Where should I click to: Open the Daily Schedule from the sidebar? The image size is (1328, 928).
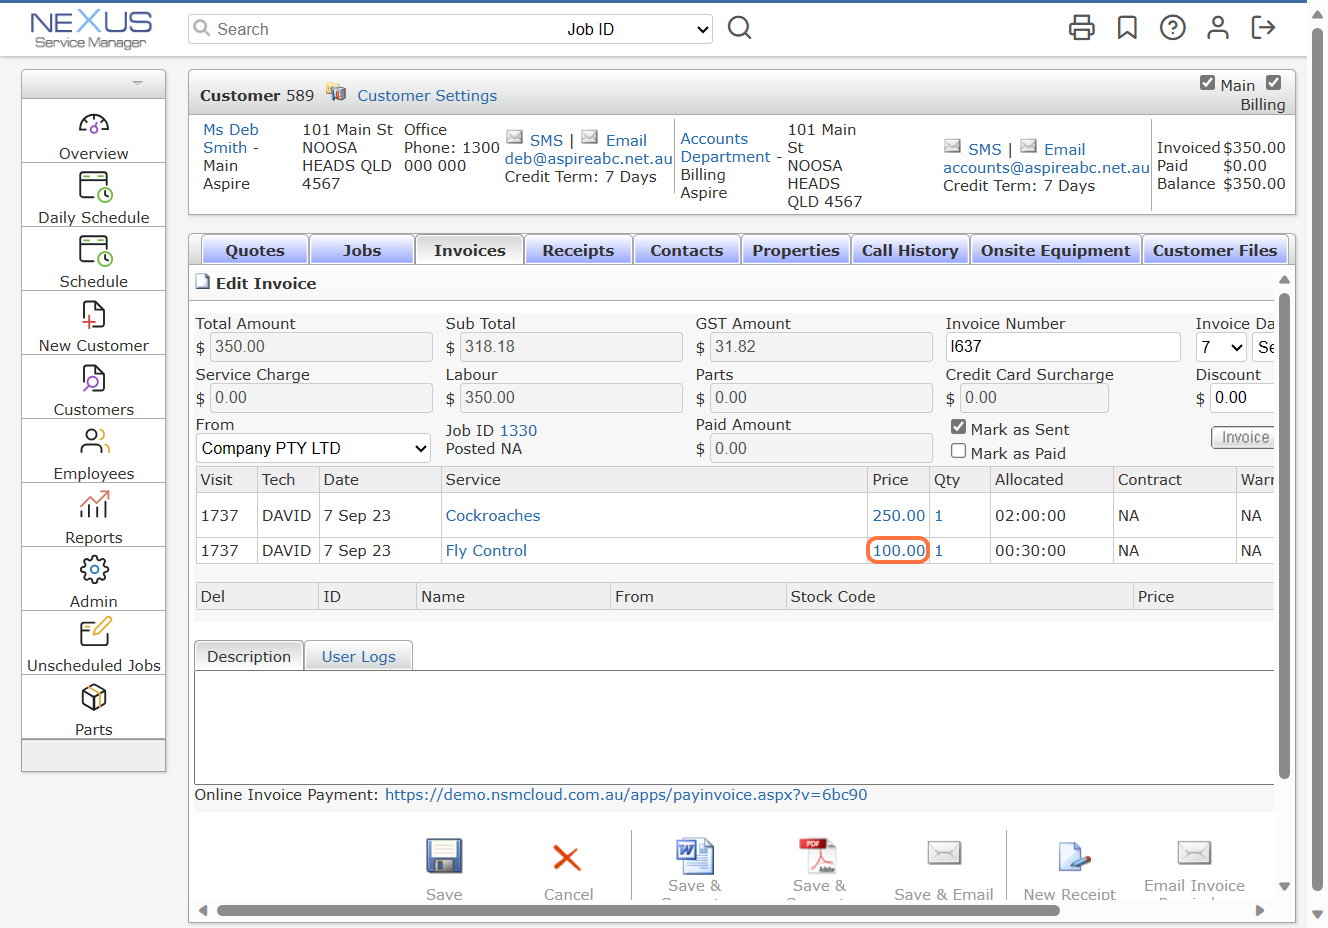coord(93,194)
